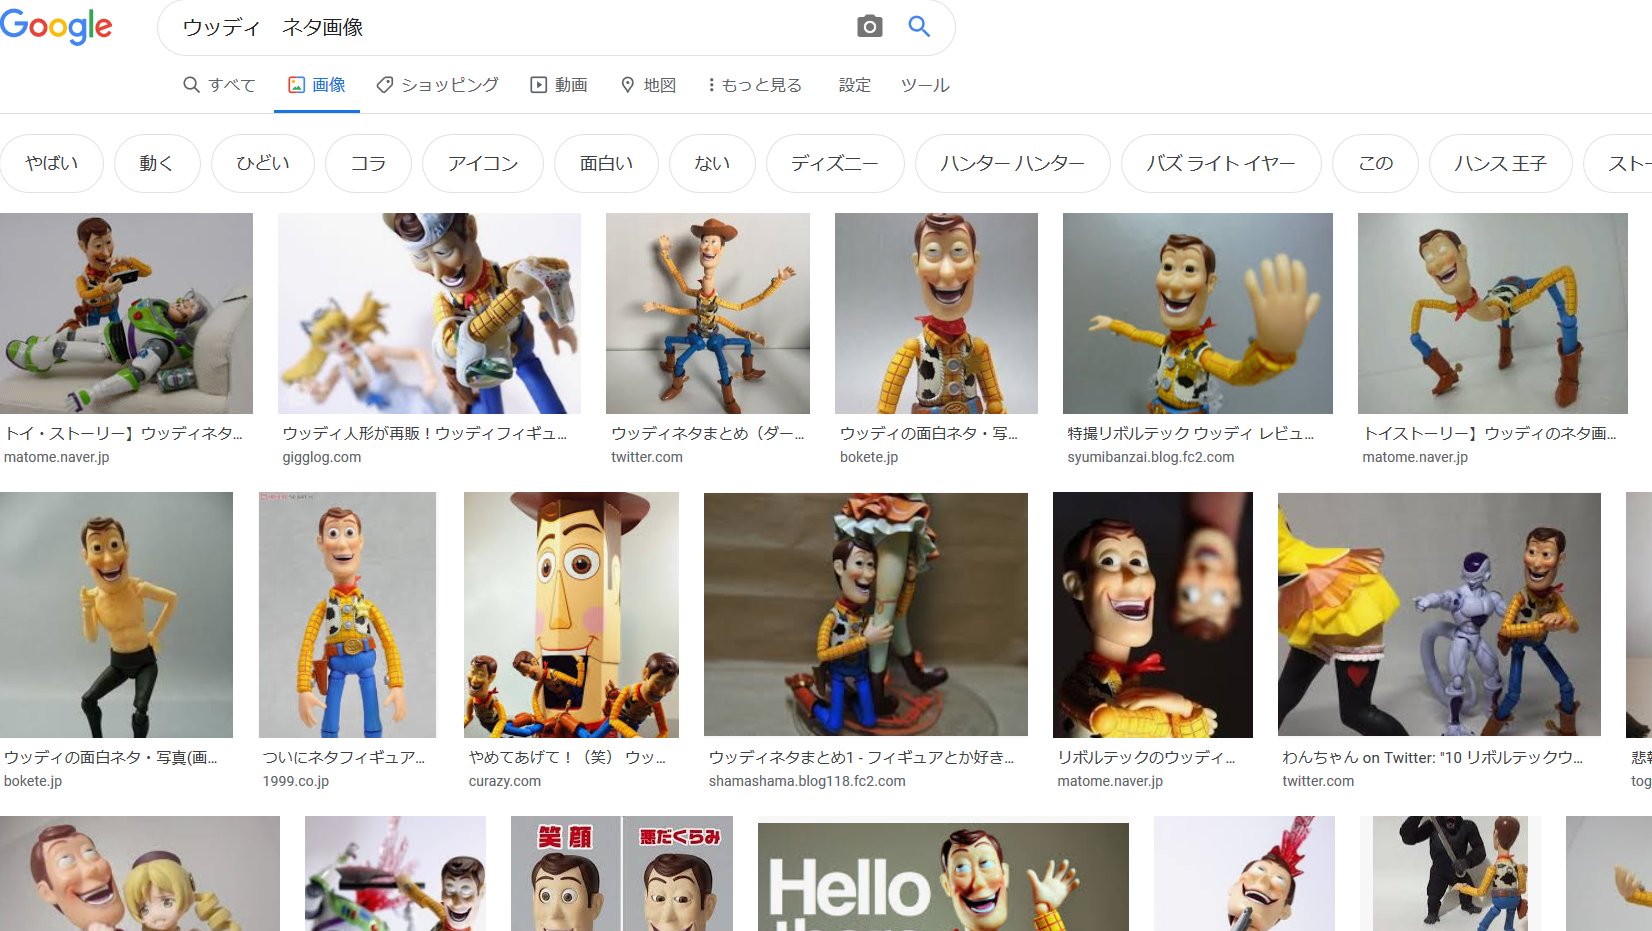Image resolution: width=1652 pixels, height=931 pixels.
Task: Open the title ウッディネタまとめ（ダー…
Action: coord(708,433)
